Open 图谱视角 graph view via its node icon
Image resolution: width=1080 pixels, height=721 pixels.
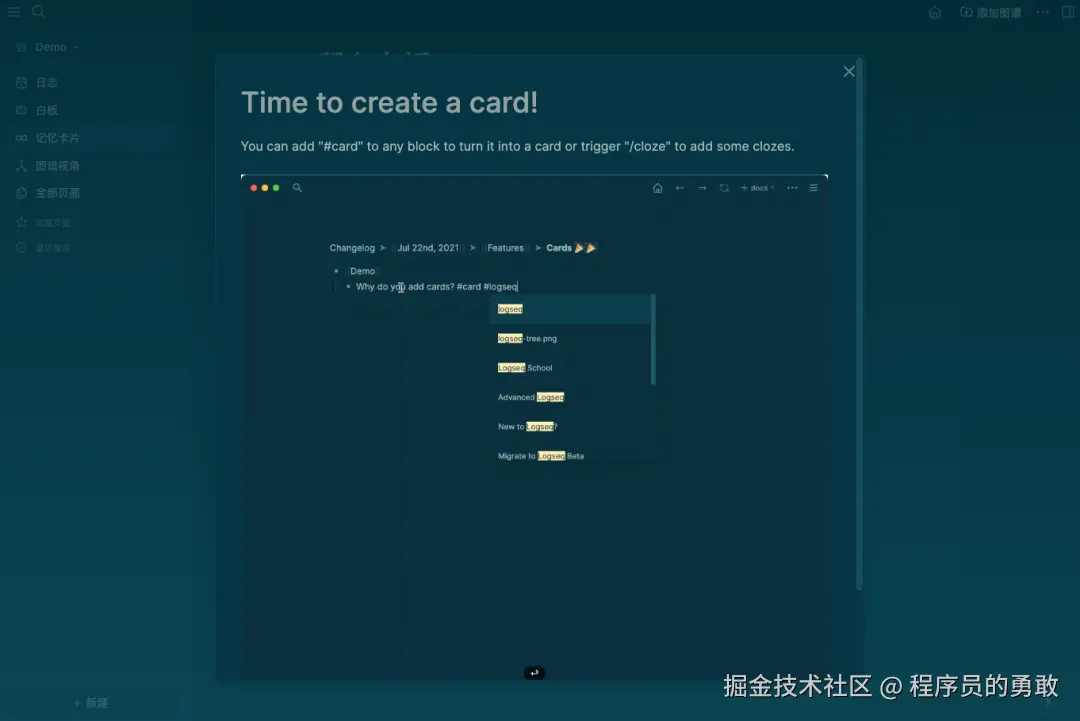coord(22,165)
